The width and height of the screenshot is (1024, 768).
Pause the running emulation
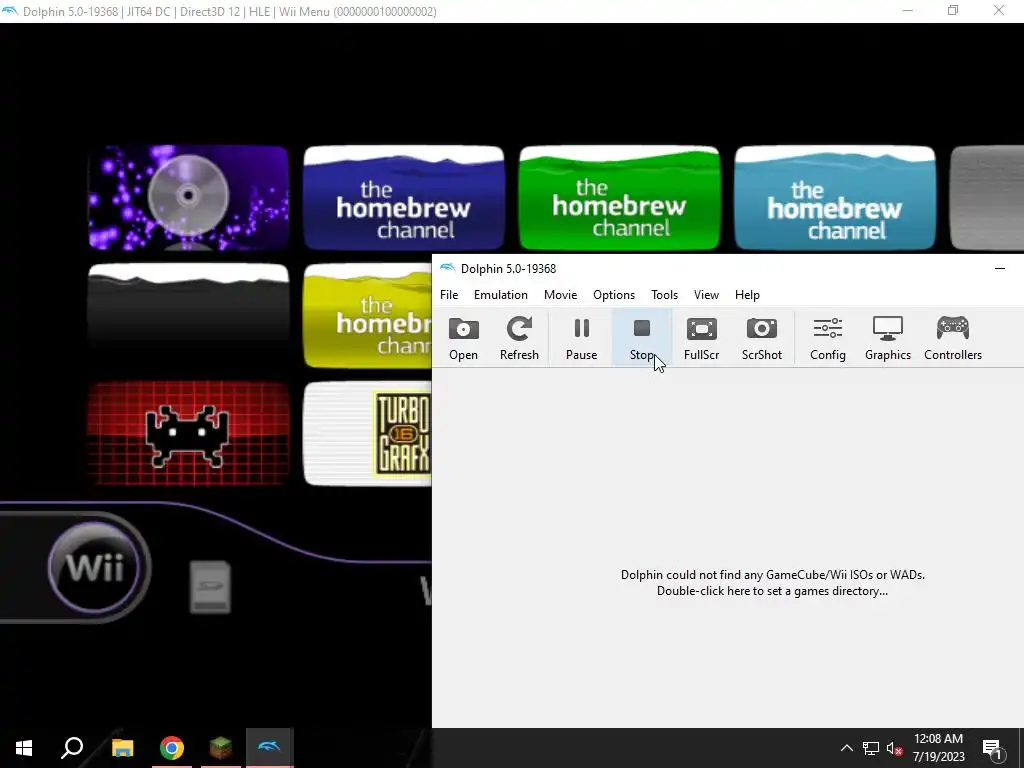point(581,338)
